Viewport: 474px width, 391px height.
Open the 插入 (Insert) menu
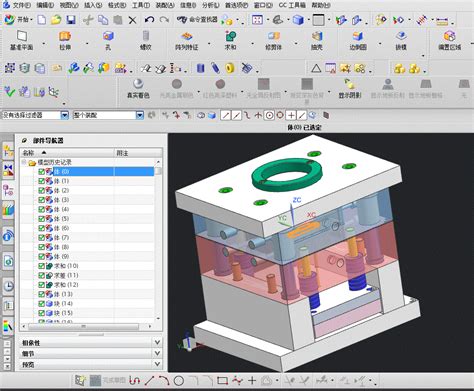point(93,5)
